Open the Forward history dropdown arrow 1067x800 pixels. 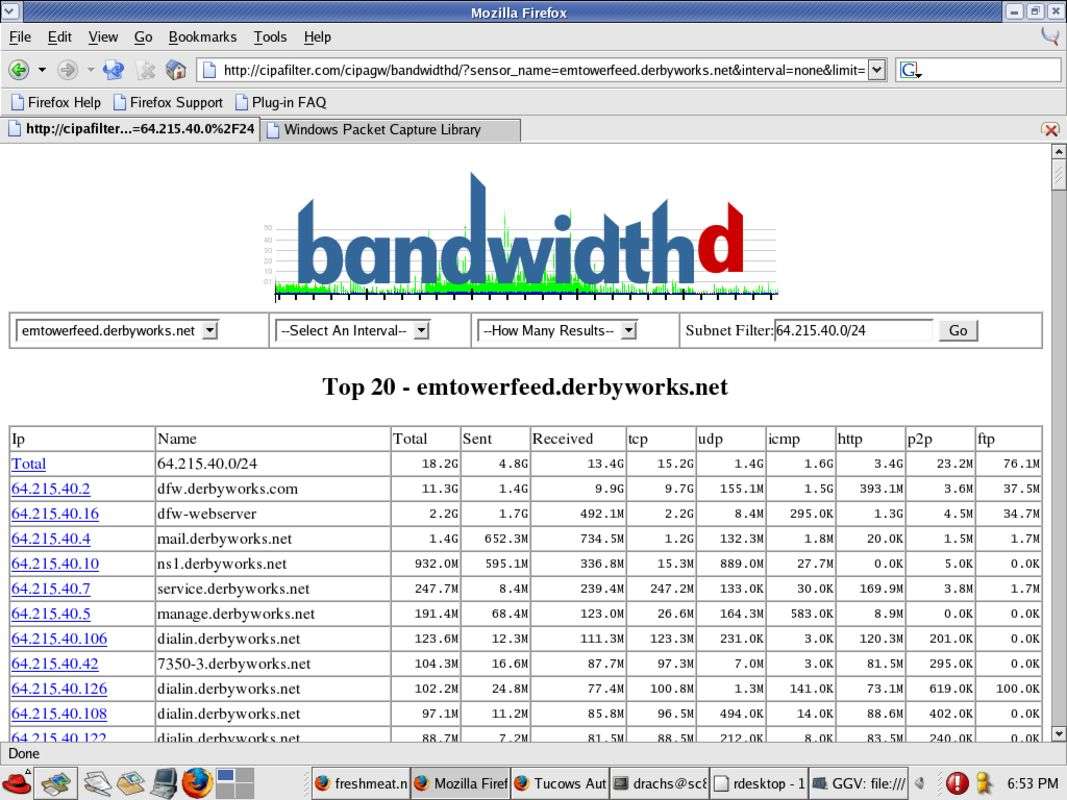91,69
